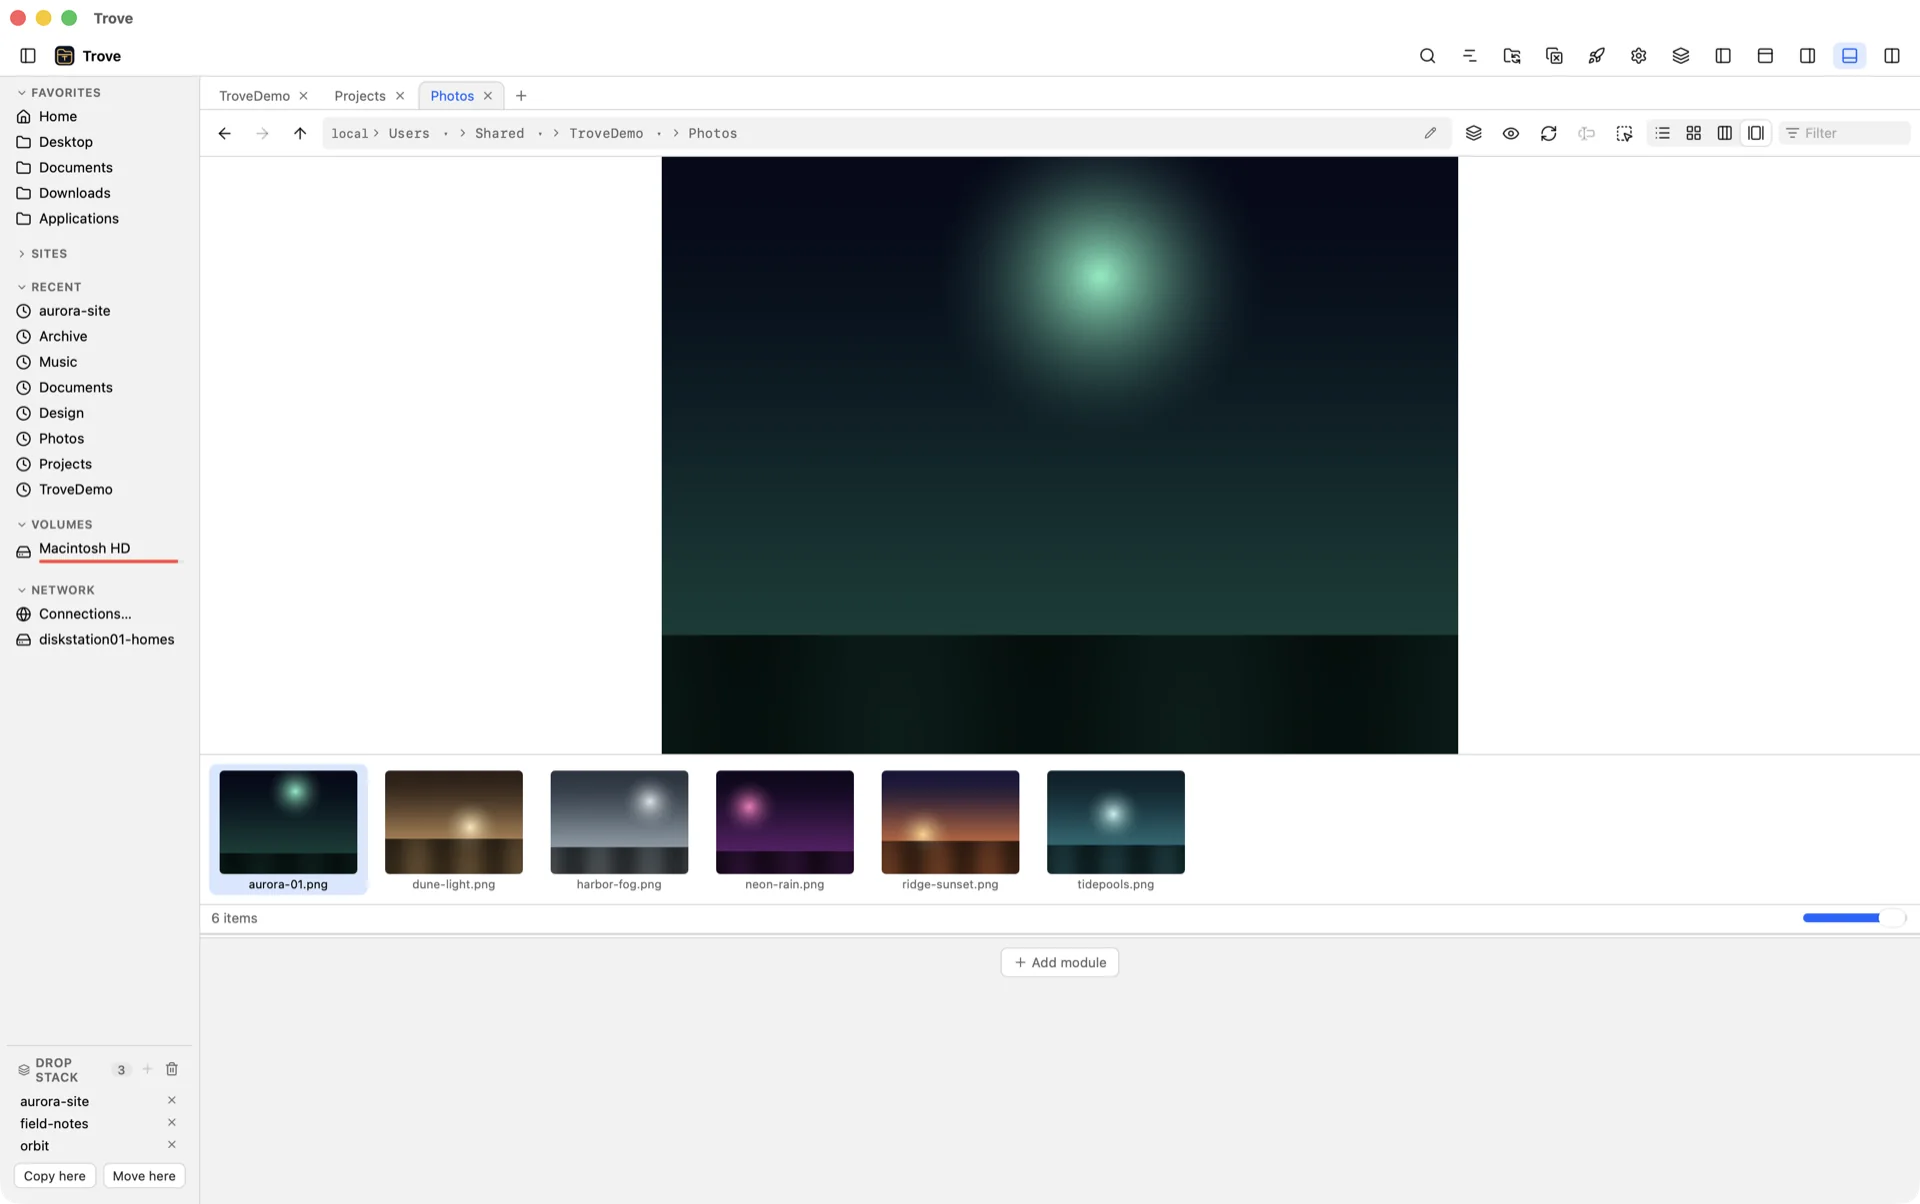The width and height of the screenshot is (1920, 1204).
Task: Toggle the top panel layout icon
Action: (1765, 56)
